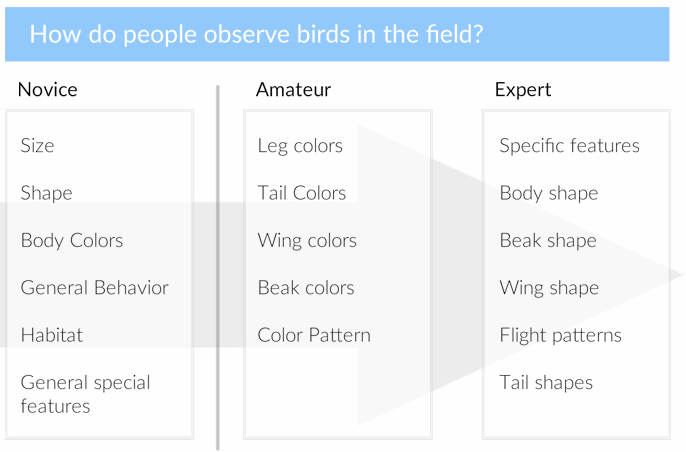Select General Behavior in Novice list

tap(94, 287)
